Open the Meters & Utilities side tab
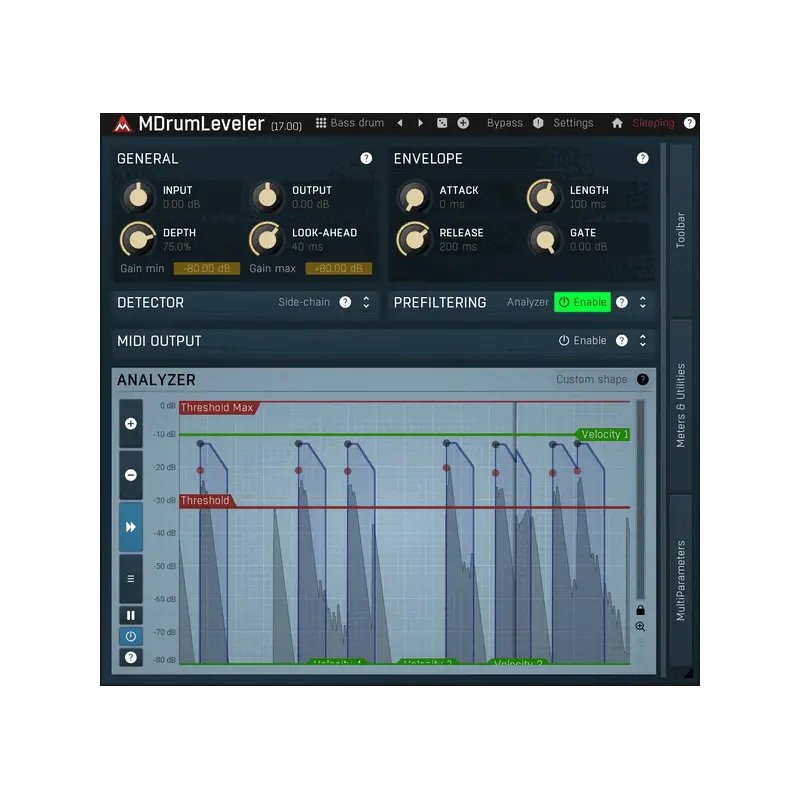The image size is (800, 800). [x=681, y=406]
